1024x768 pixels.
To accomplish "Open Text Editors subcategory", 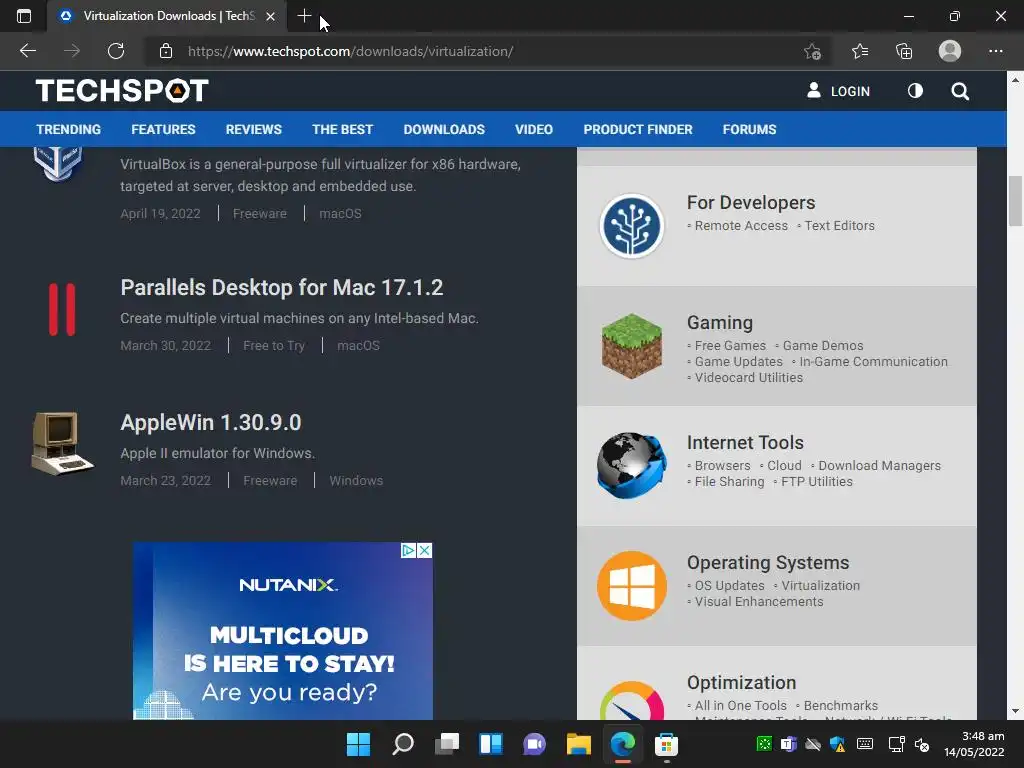I will coord(839,225).
